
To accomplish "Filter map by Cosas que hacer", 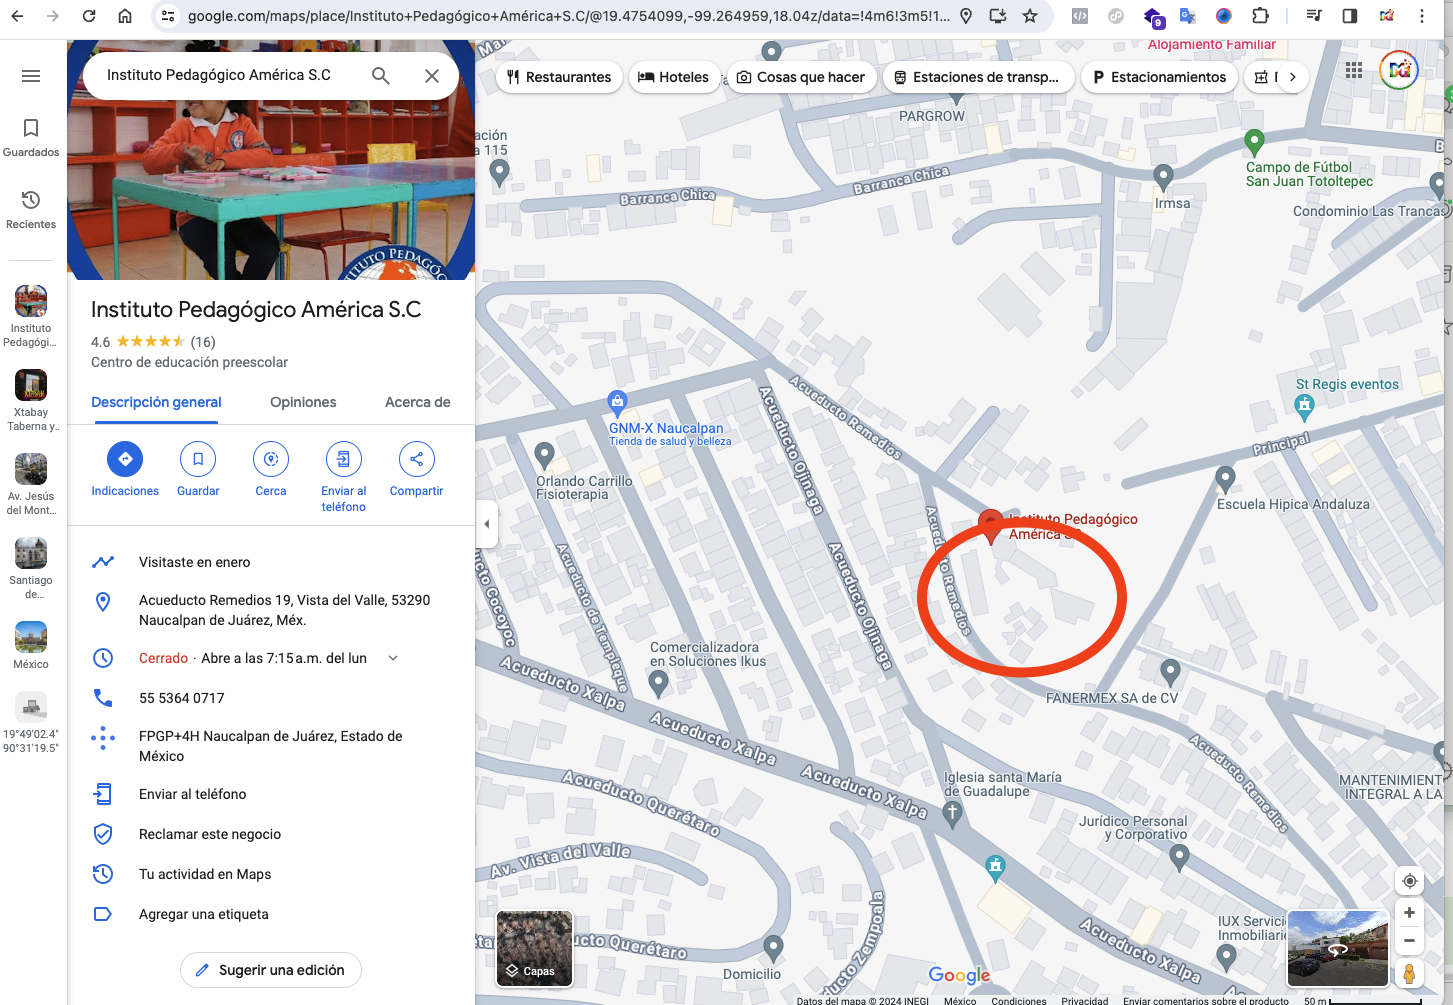I will pyautogui.click(x=802, y=77).
